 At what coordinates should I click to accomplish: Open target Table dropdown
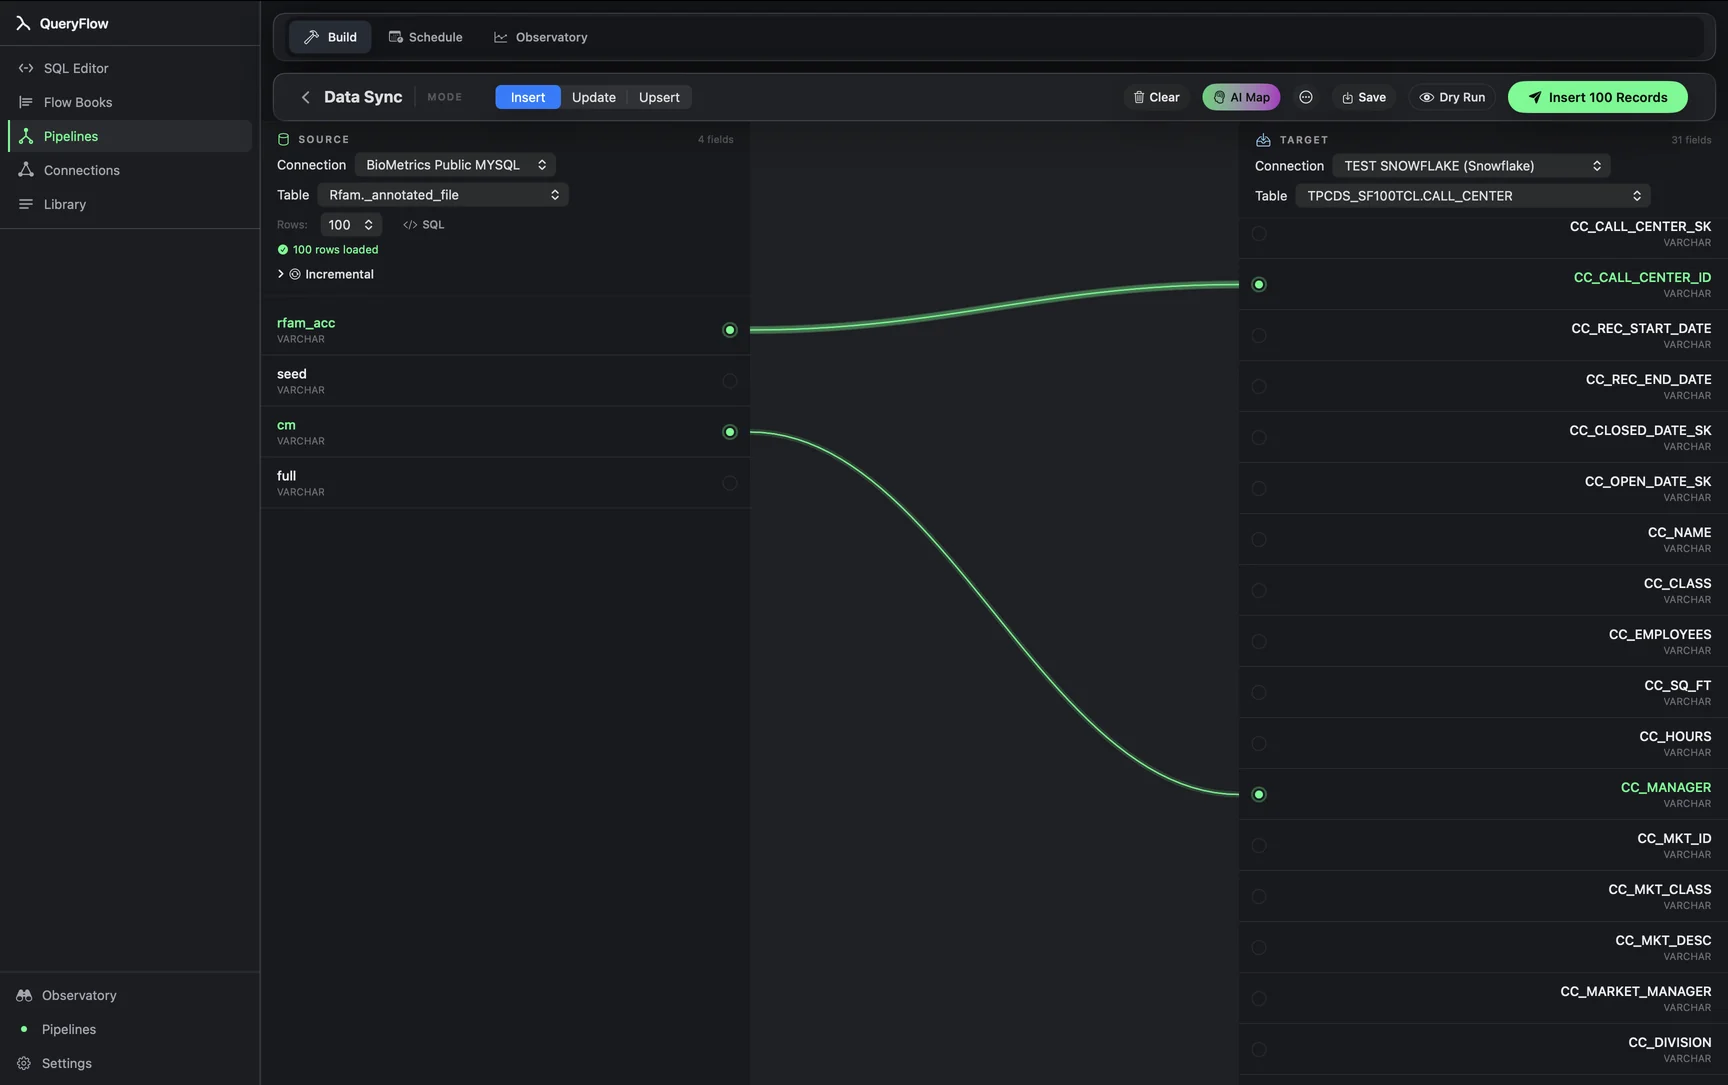pos(1473,196)
